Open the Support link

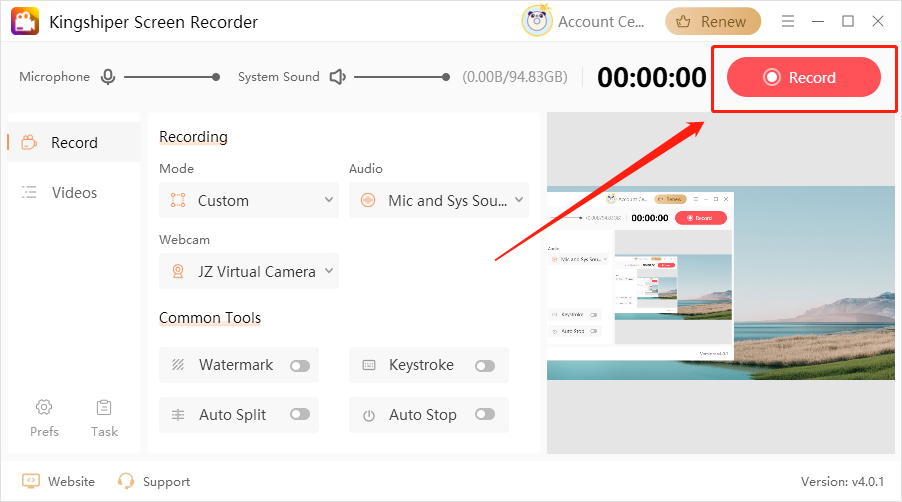166,482
